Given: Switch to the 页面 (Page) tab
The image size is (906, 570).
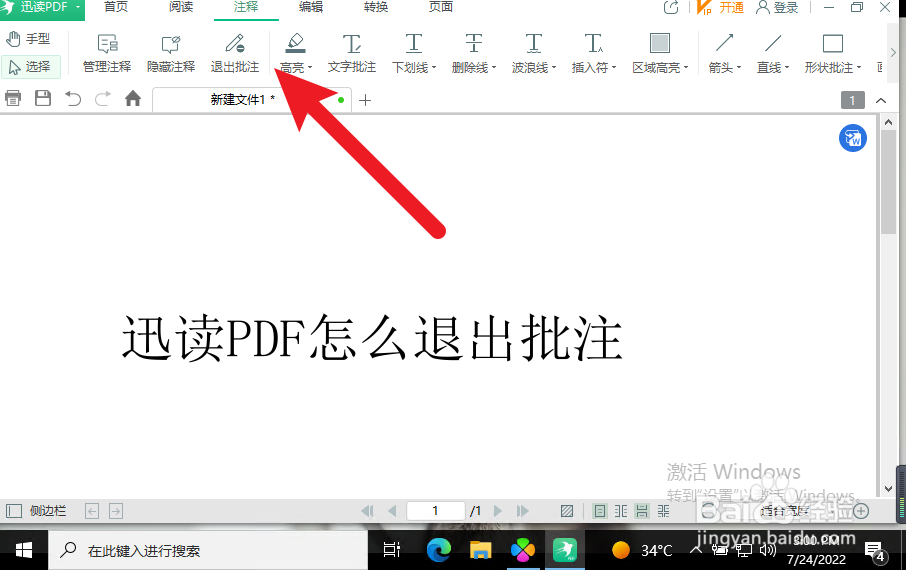Looking at the screenshot, I should click(x=441, y=7).
